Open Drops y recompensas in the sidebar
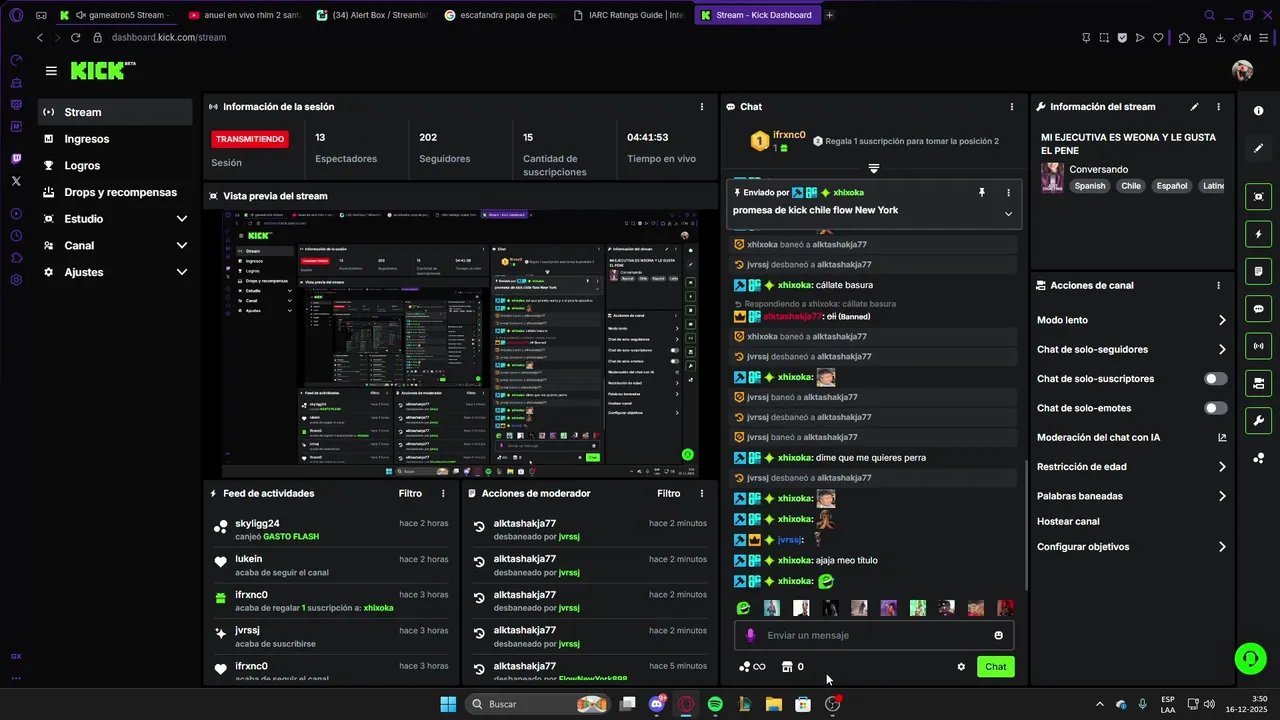This screenshot has height=720, width=1280. click(x=116, y=192)
